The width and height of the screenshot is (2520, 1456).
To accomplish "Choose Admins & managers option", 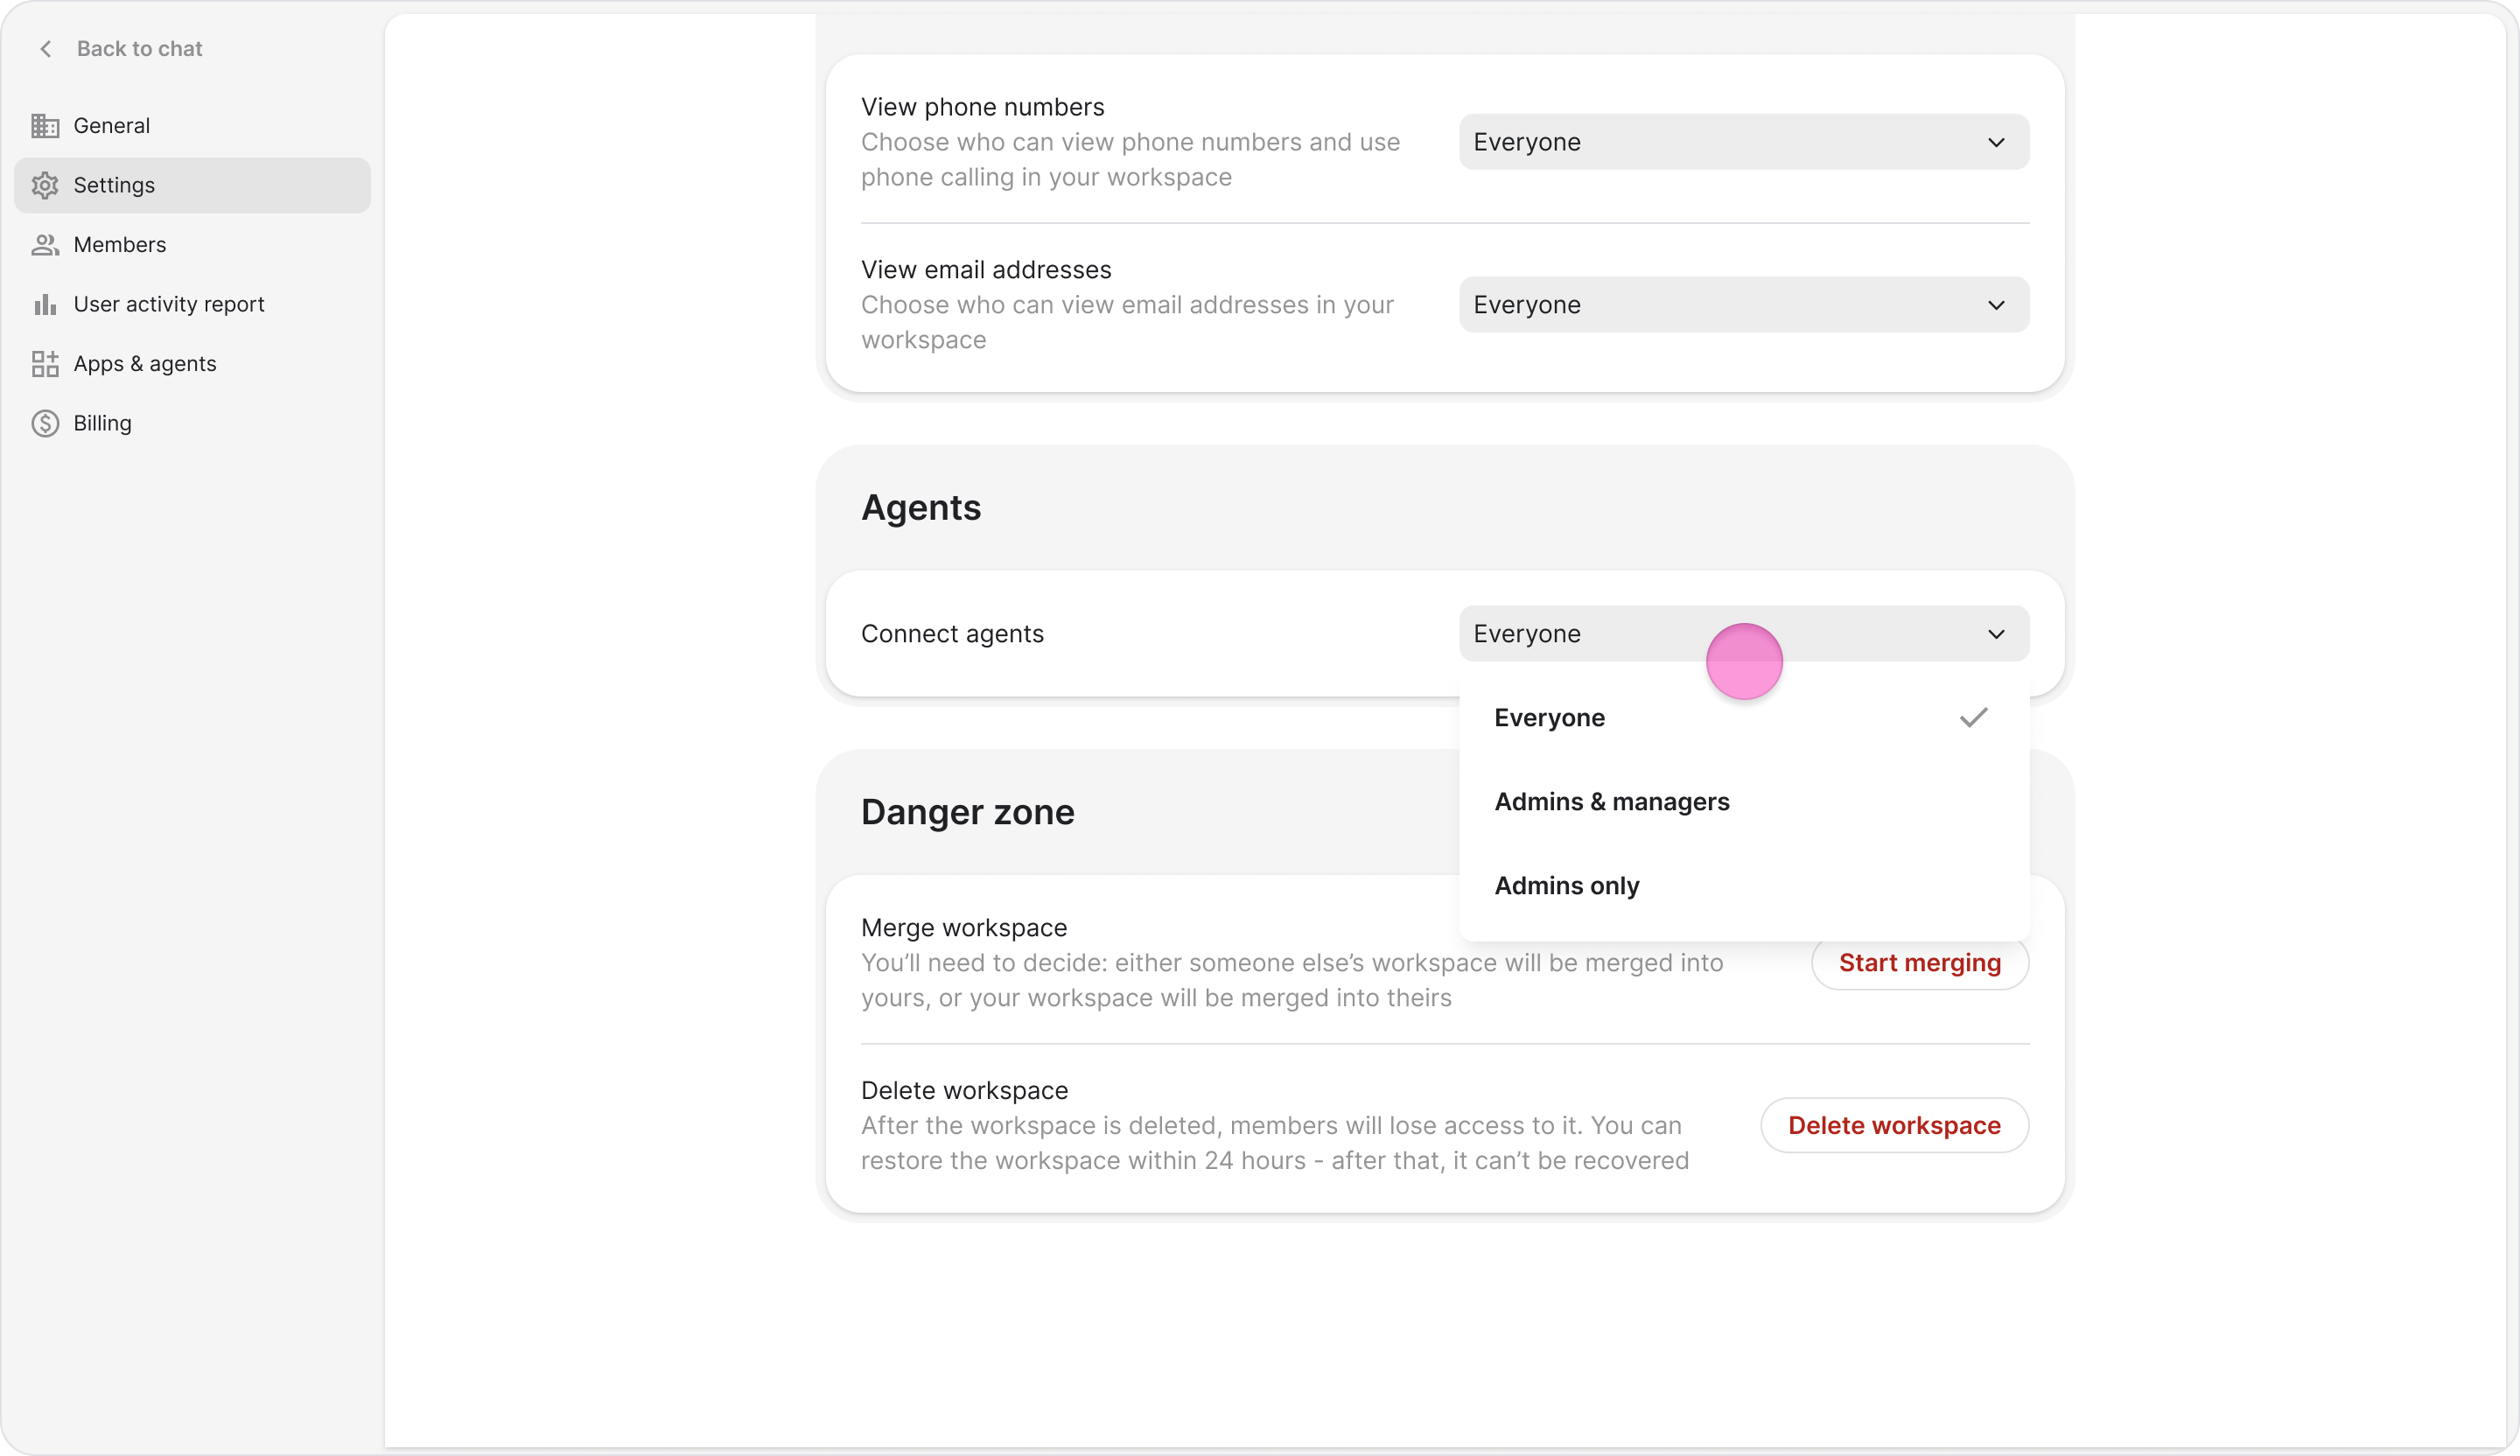I will [x=1744, y=802].
